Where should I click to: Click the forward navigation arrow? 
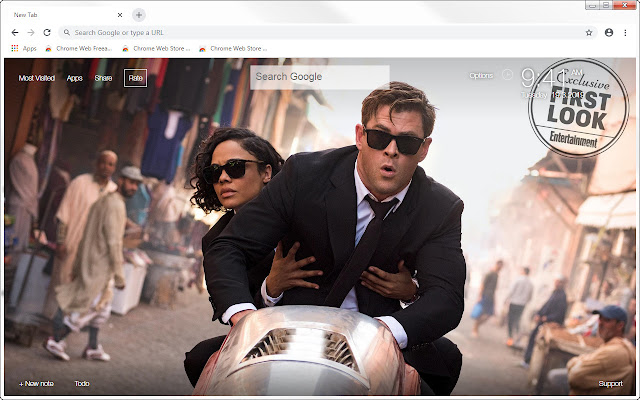(x=31, y=33)
